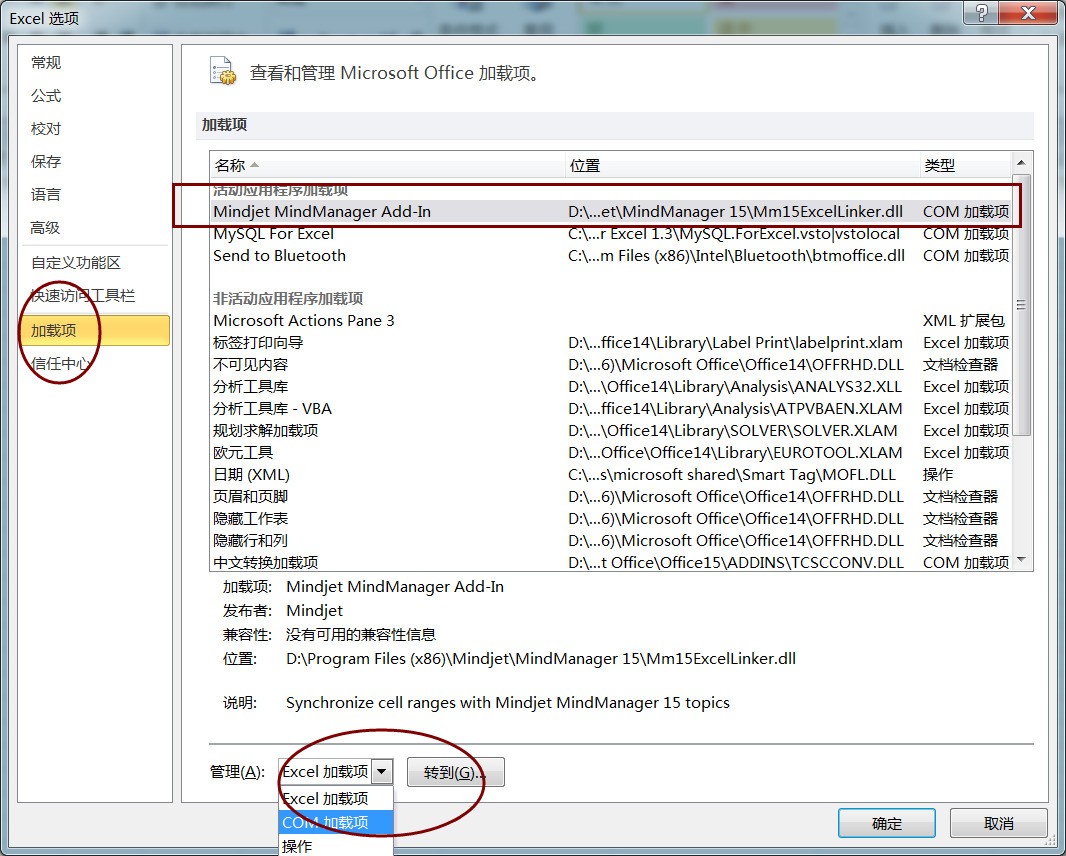Click the 确定 button to confirm

(x=886, y=822)
